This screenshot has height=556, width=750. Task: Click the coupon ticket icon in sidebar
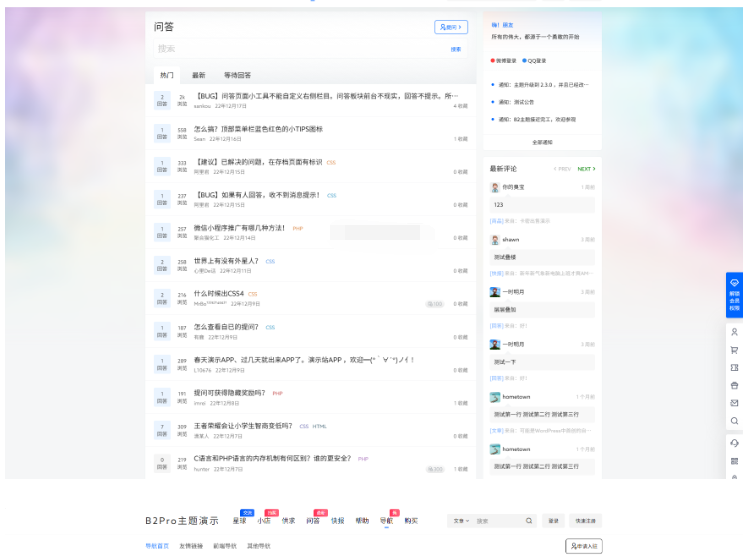734,367
